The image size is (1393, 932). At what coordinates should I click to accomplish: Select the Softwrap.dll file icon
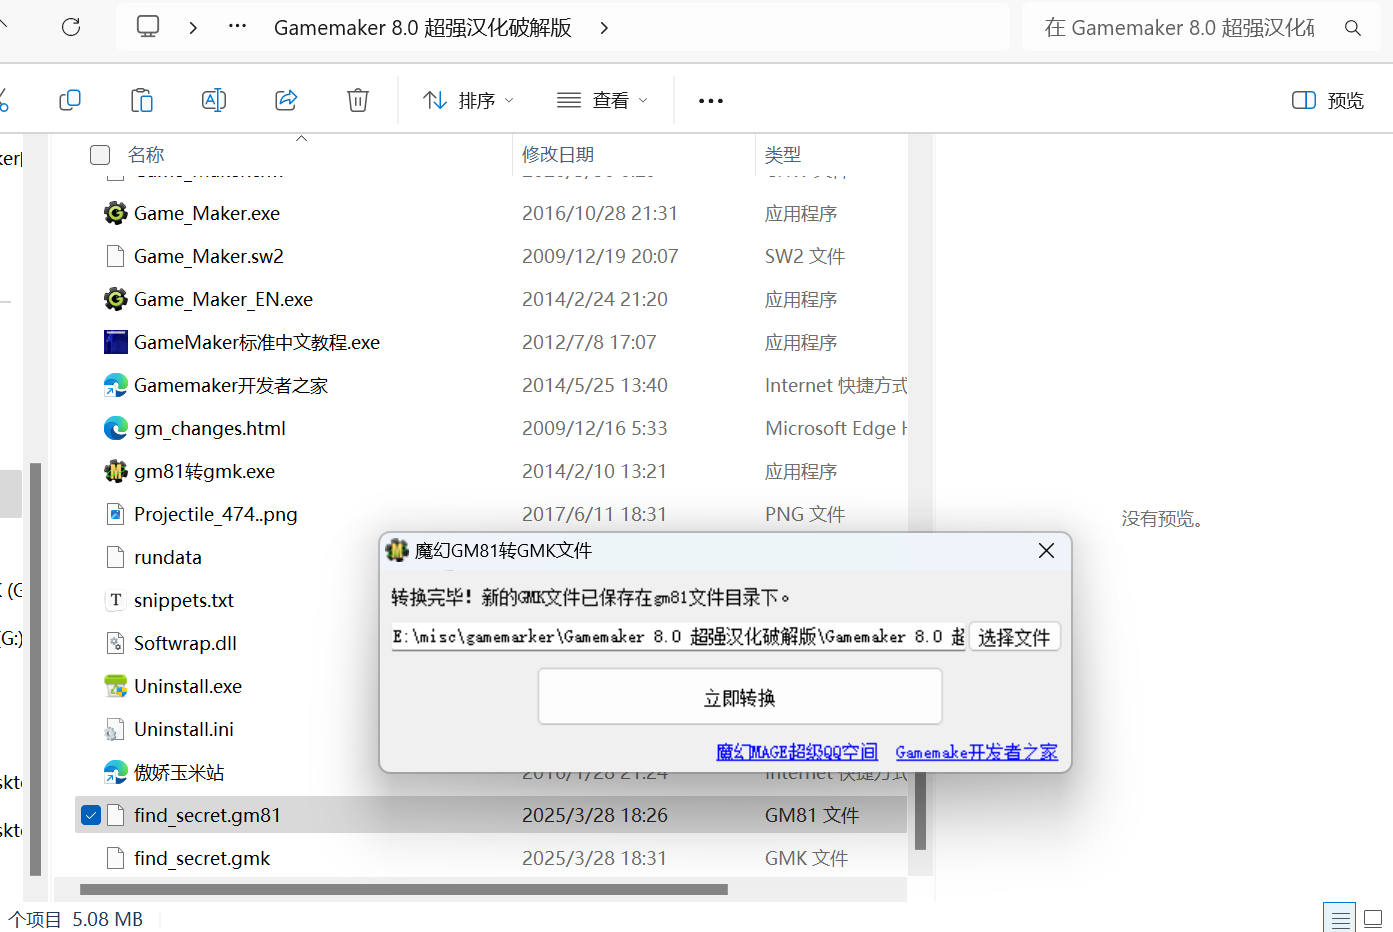(x=116, y=643)
